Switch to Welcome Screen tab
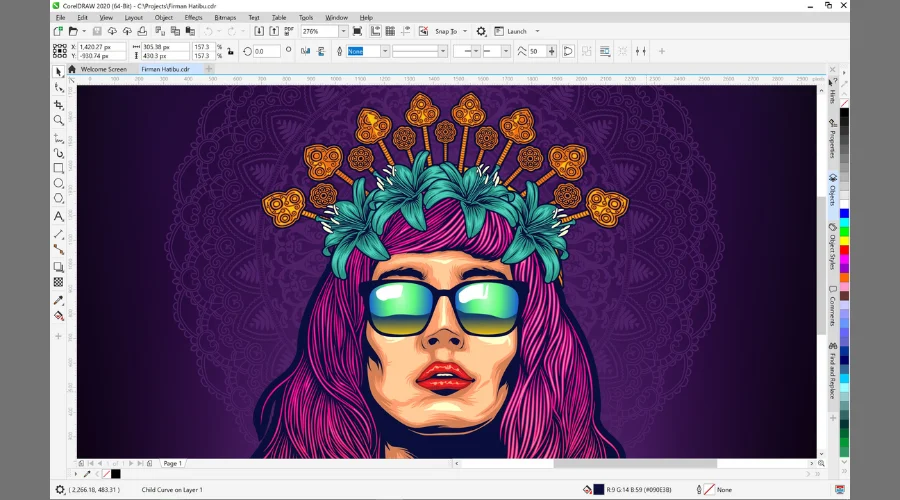Image resolution: width=900 pixels, height=500 pixels. pos(103,69)
